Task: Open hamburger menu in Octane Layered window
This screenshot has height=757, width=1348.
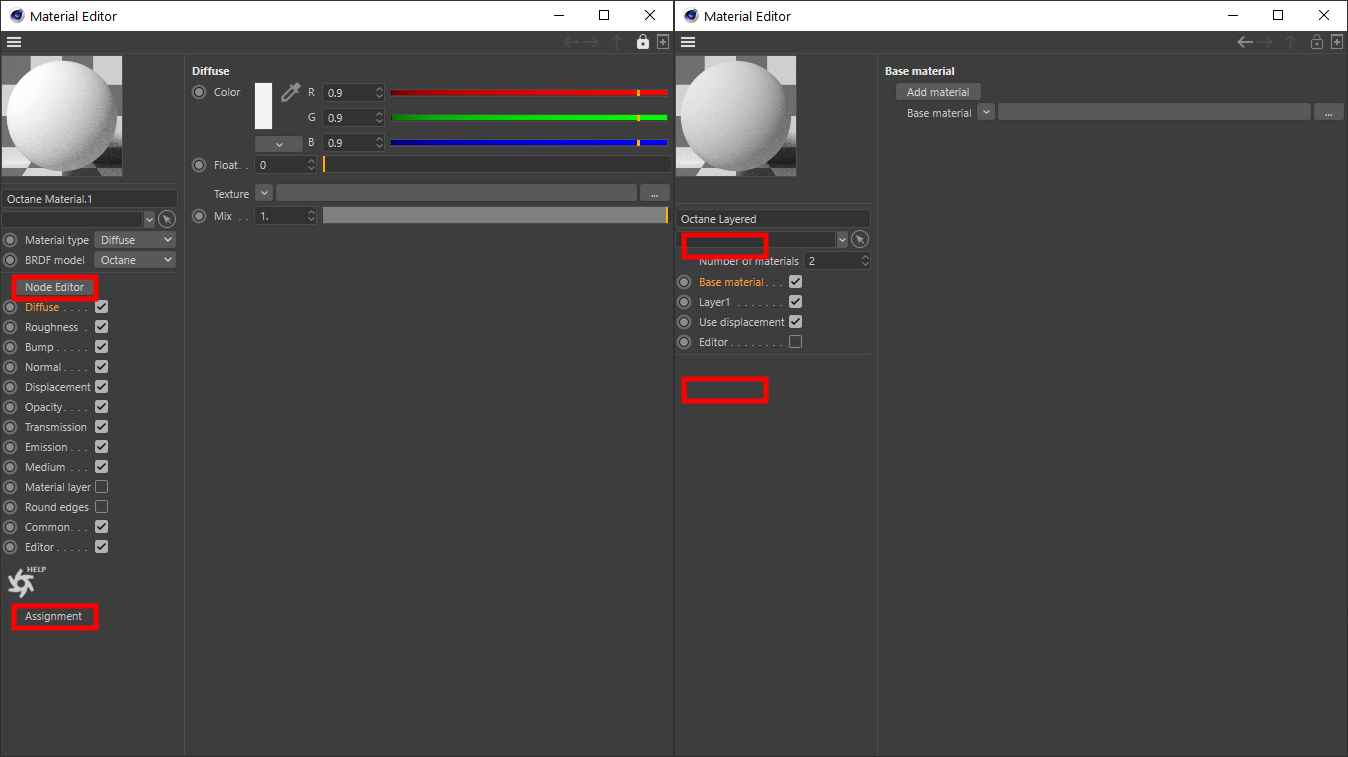Action: [x=688, y=42]
